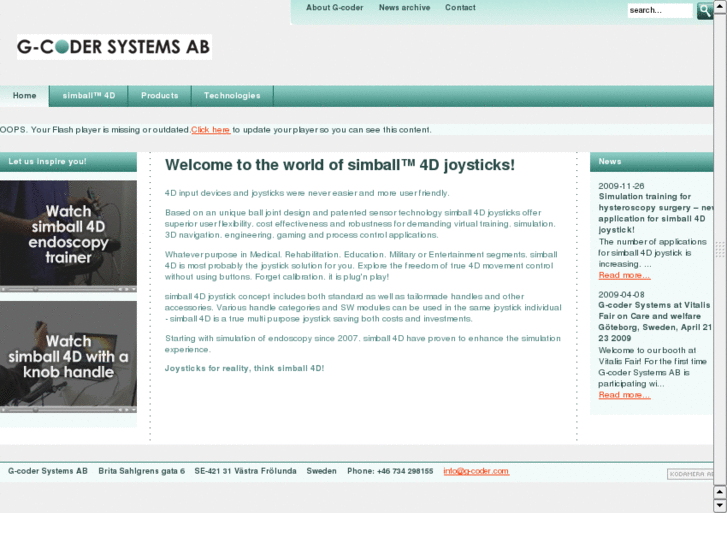Viewport: 727px width, 545px height.
Task: Open the About G-coder page
Action: pos(334,8)
